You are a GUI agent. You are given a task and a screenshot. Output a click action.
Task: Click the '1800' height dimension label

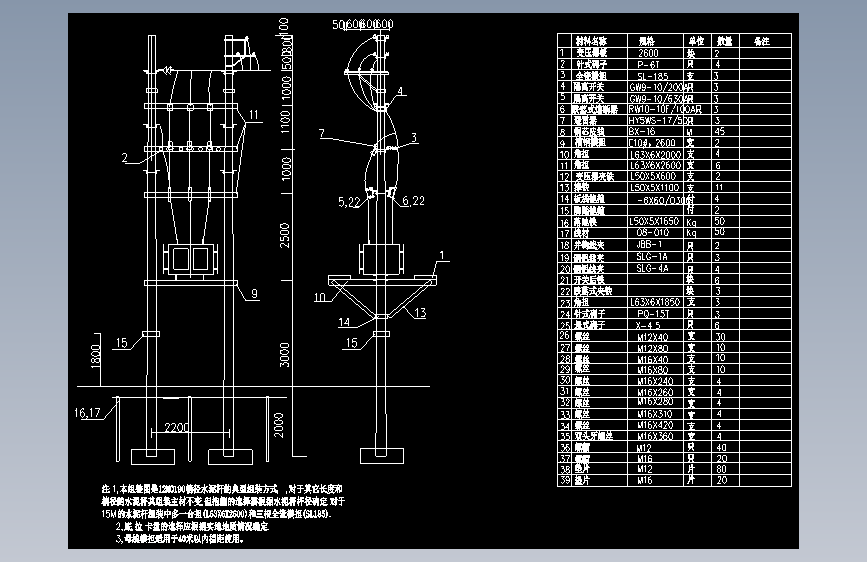coord(96,356)
